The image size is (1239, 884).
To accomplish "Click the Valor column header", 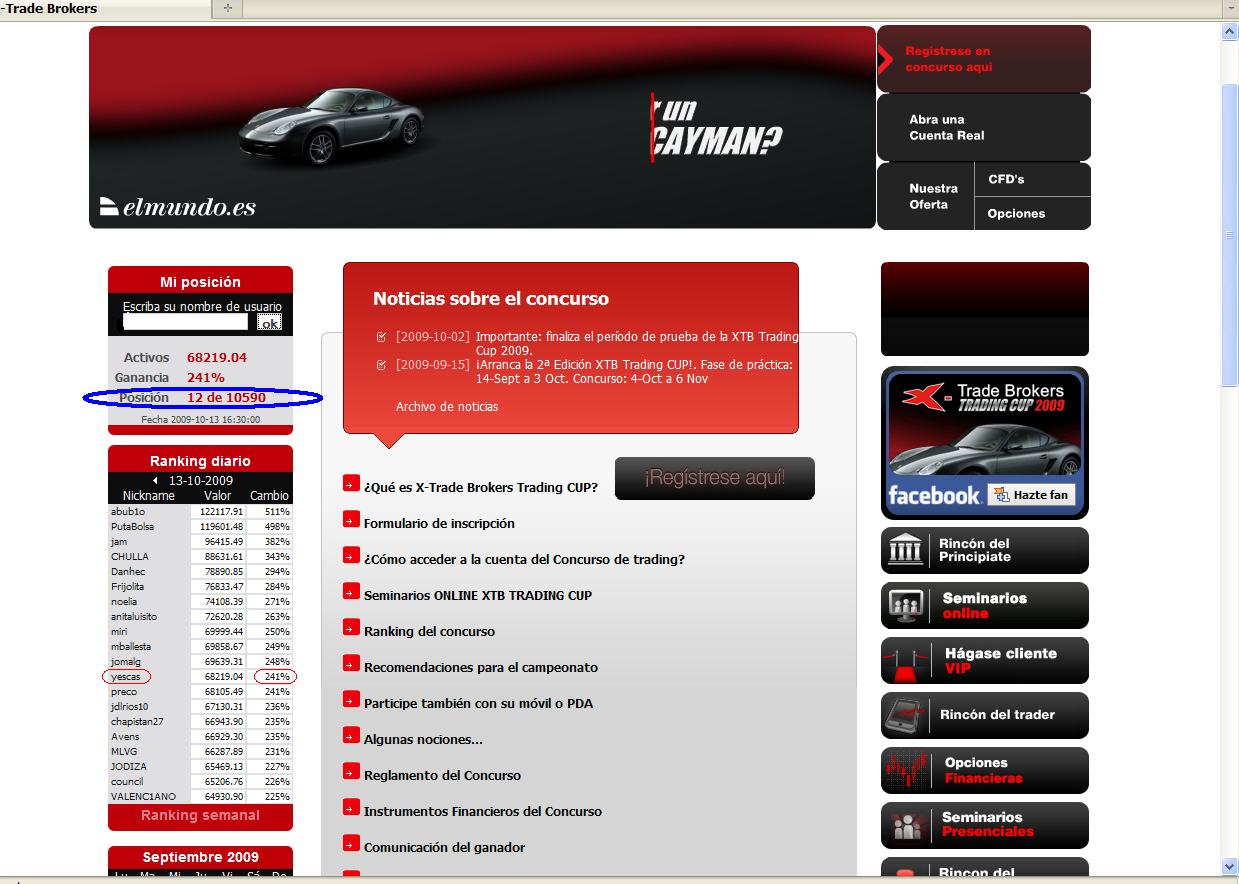I will (218, 496).
